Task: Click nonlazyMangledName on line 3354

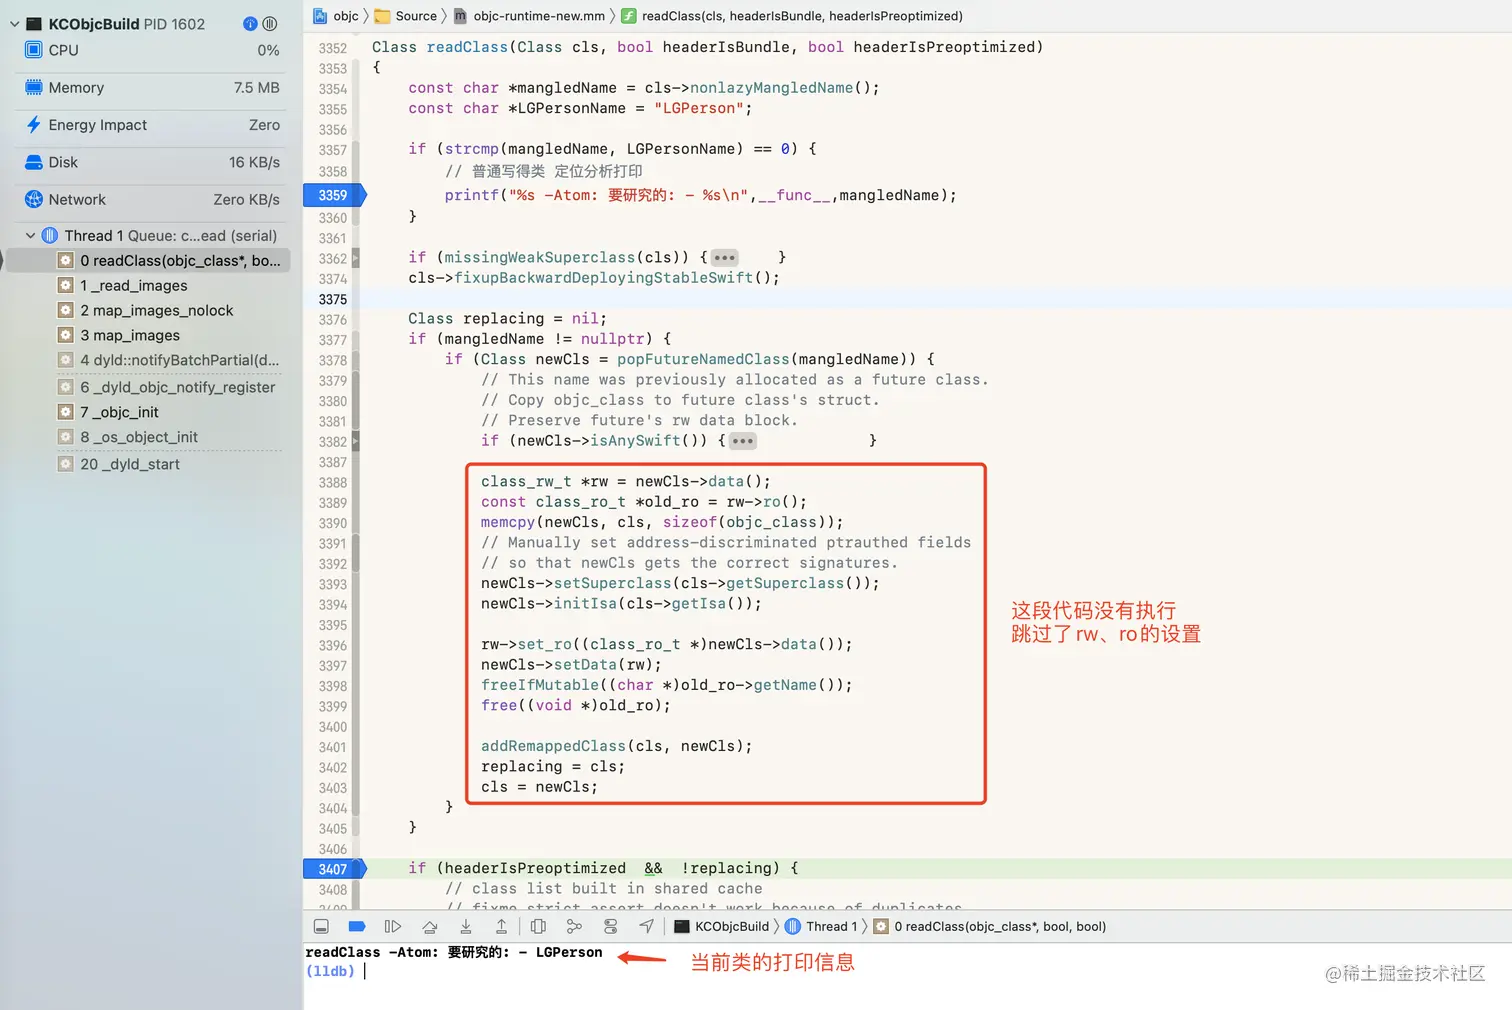Action: (x=771, y=88)
